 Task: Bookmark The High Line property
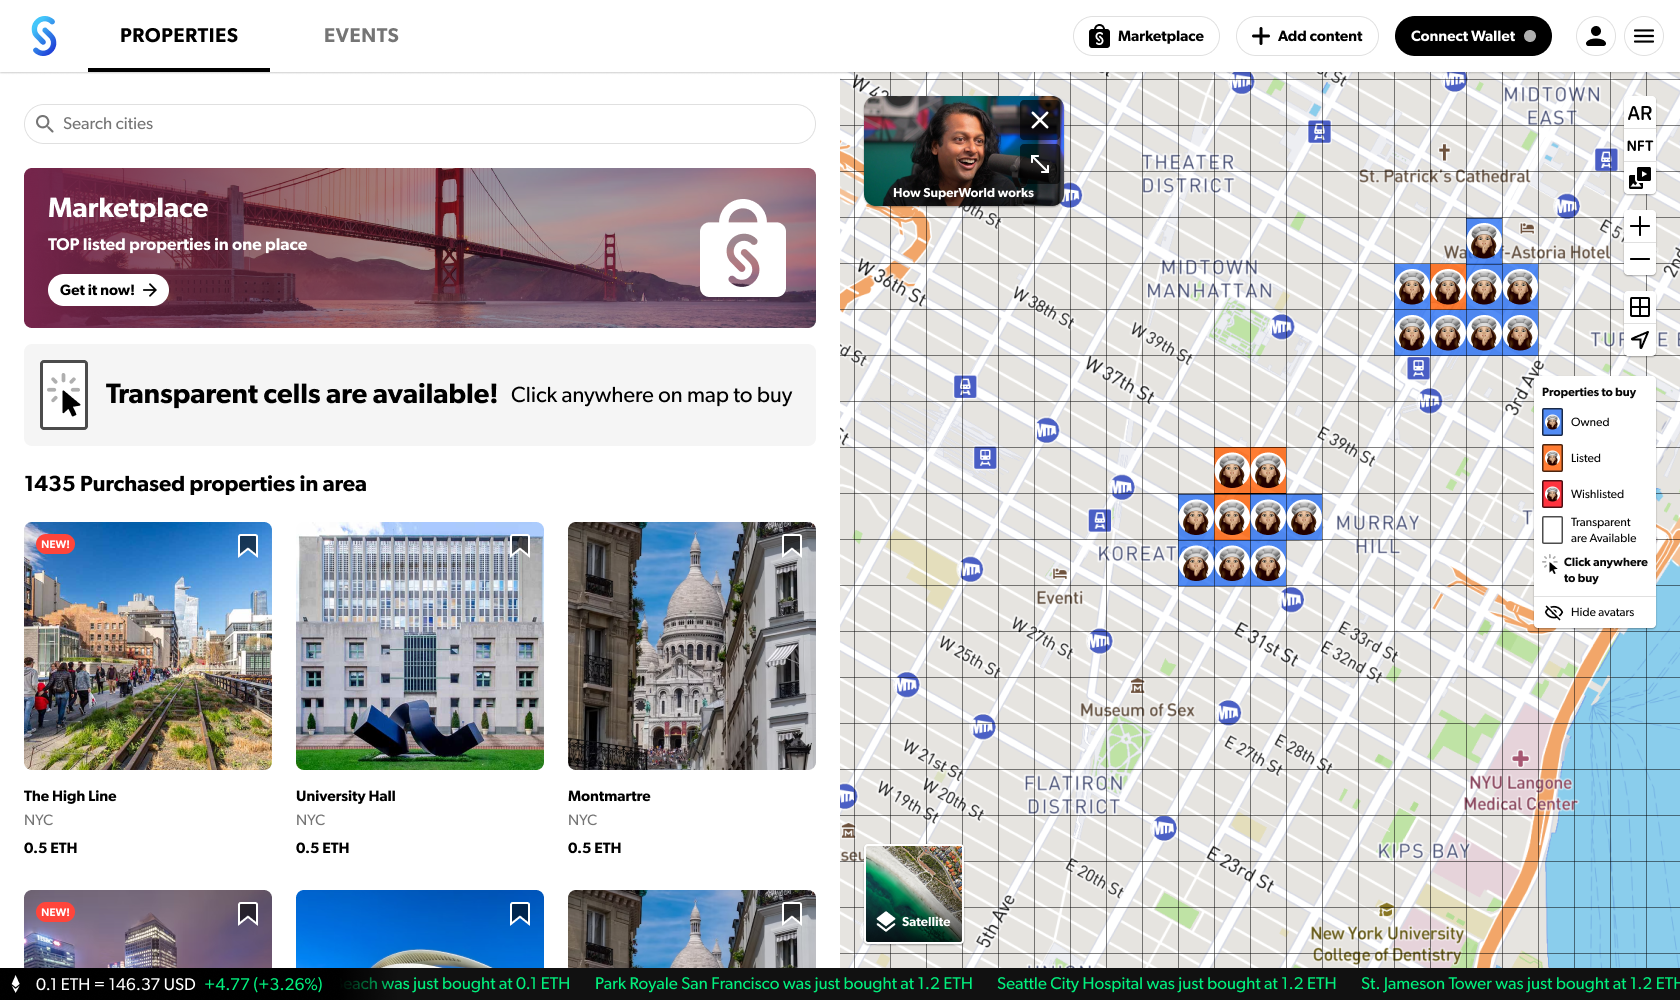coord(248,545)
